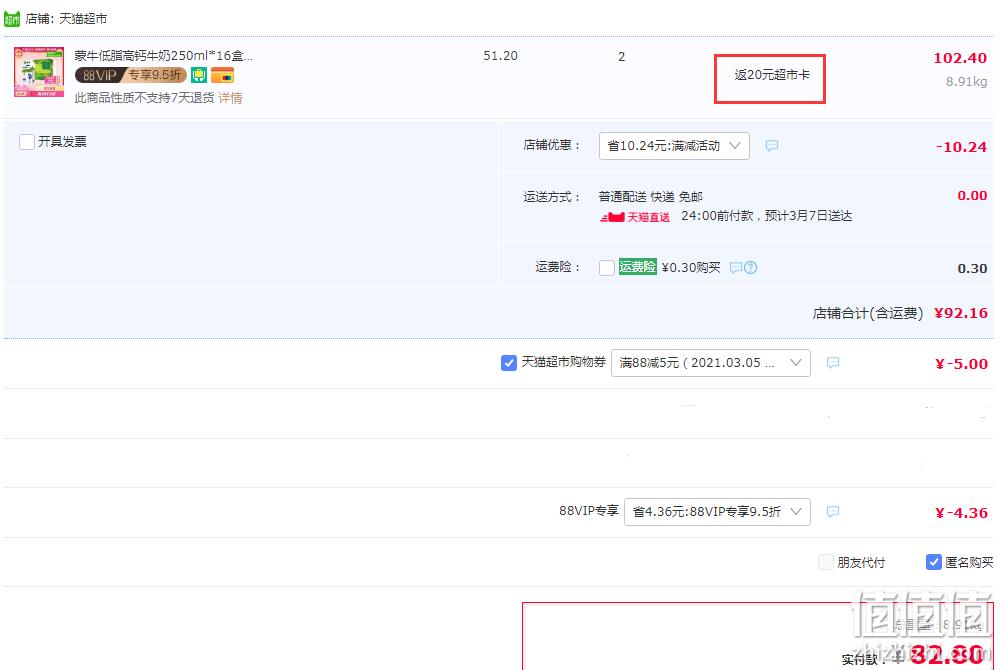Click the message icon beside 运费险 price
The image size is (1001, 670).
[736, 267]
